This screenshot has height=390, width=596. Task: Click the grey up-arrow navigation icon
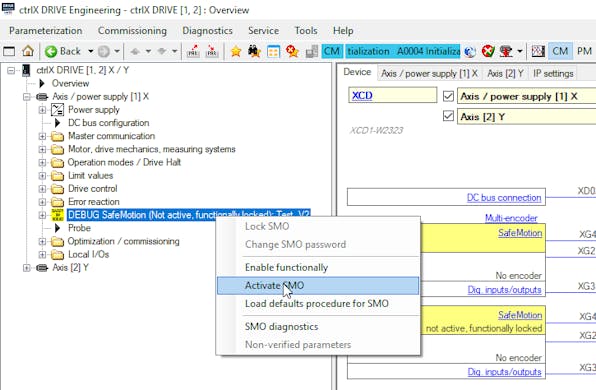(135, 51)
